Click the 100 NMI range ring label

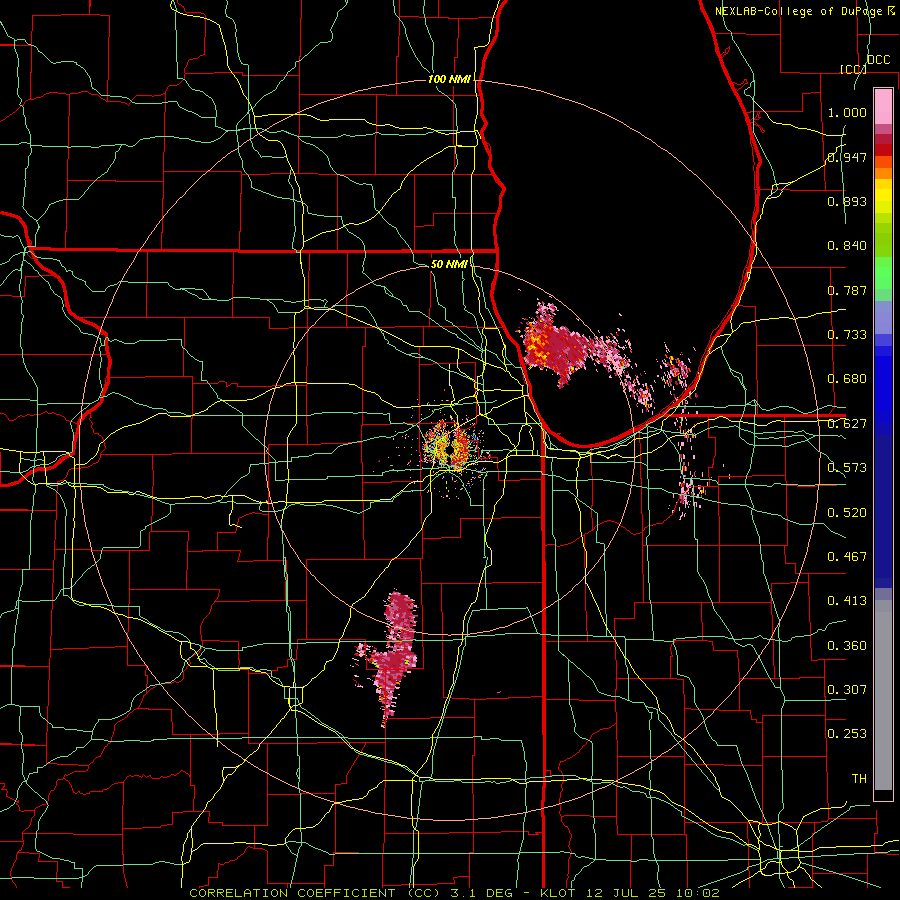[x=449, y=79]
